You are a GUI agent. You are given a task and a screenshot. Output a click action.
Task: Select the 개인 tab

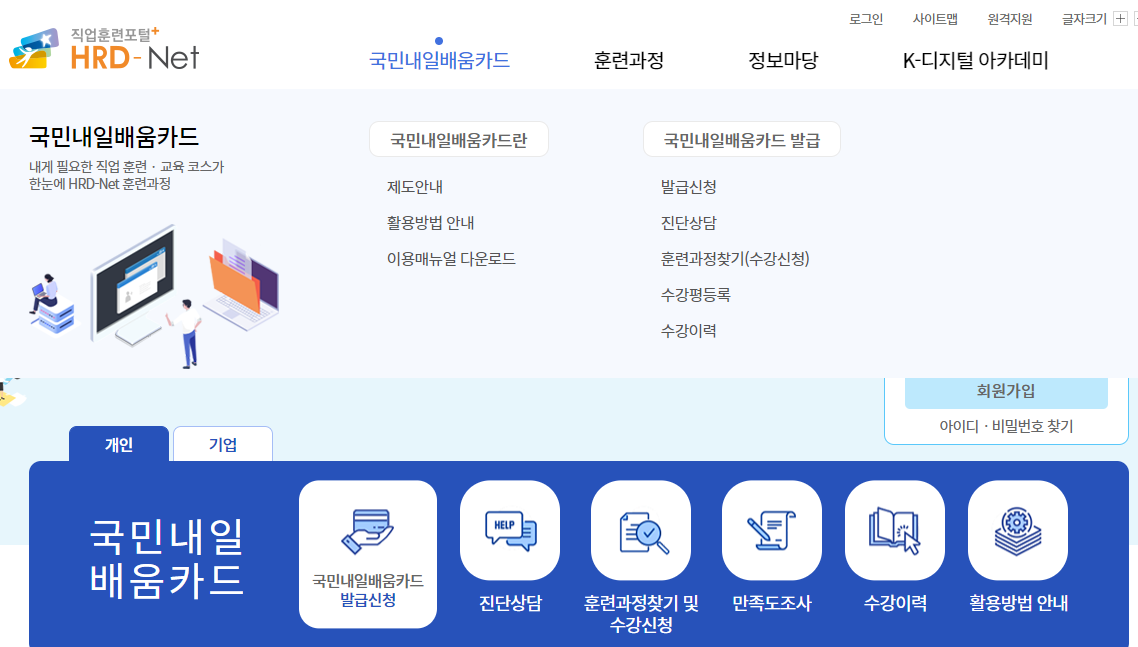[x=119, y=444]
